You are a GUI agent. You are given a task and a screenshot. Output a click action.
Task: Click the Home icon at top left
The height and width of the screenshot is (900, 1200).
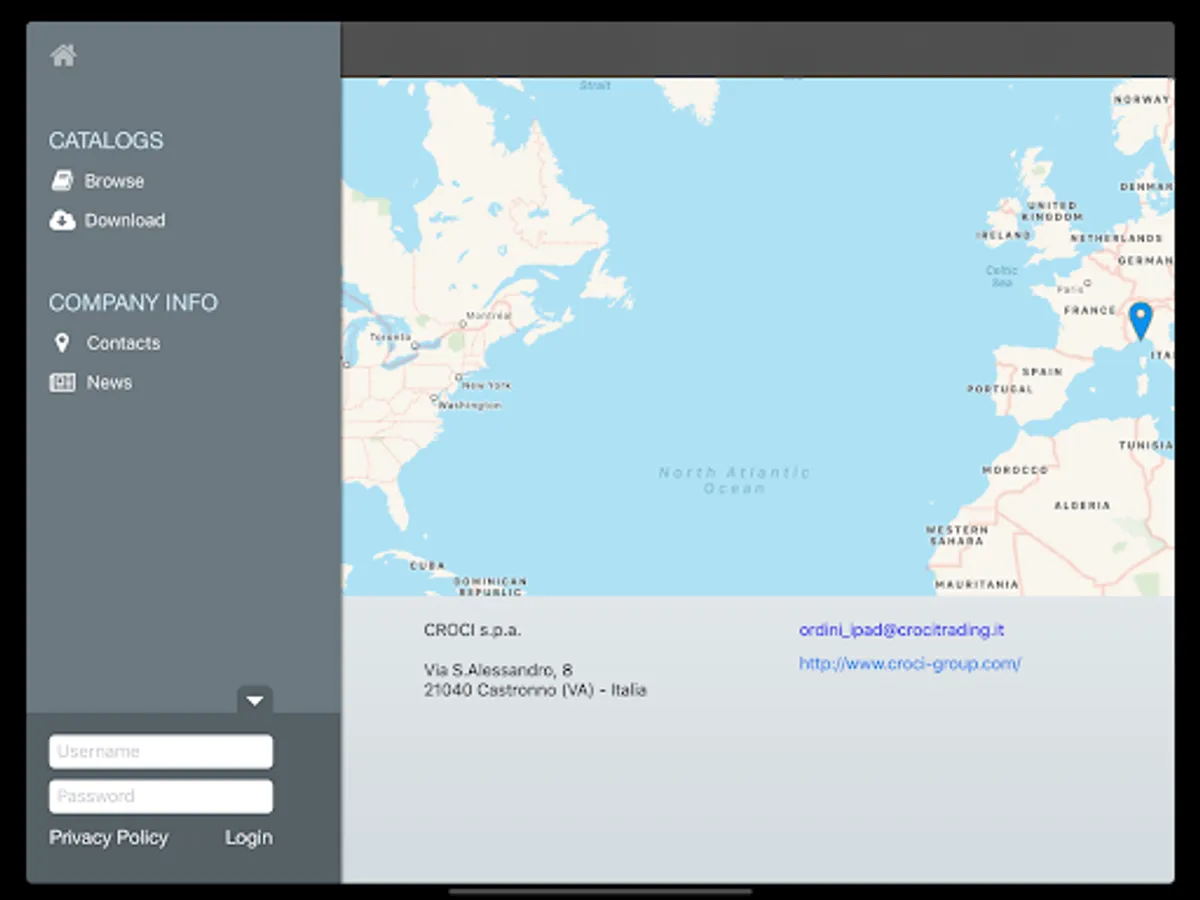pos(62,54)
